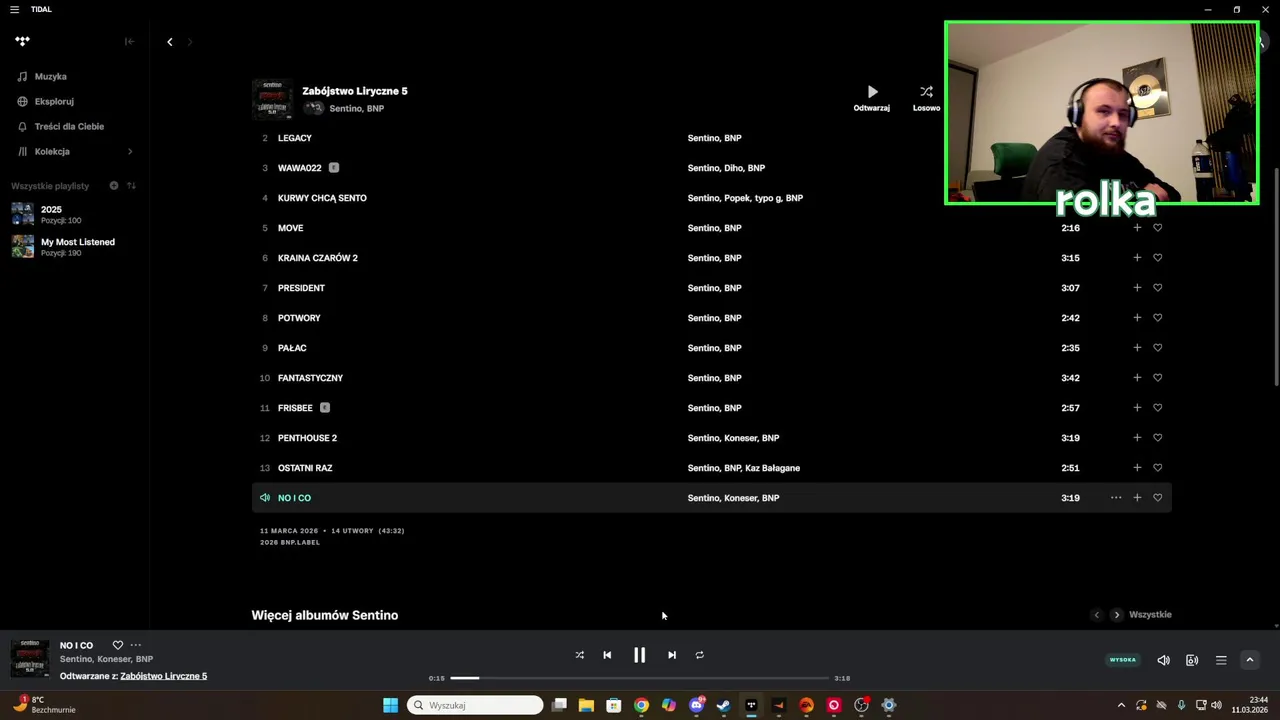Add NO I CO row to a playlist
This screenshot has height=720, width=1280.
1137,498
